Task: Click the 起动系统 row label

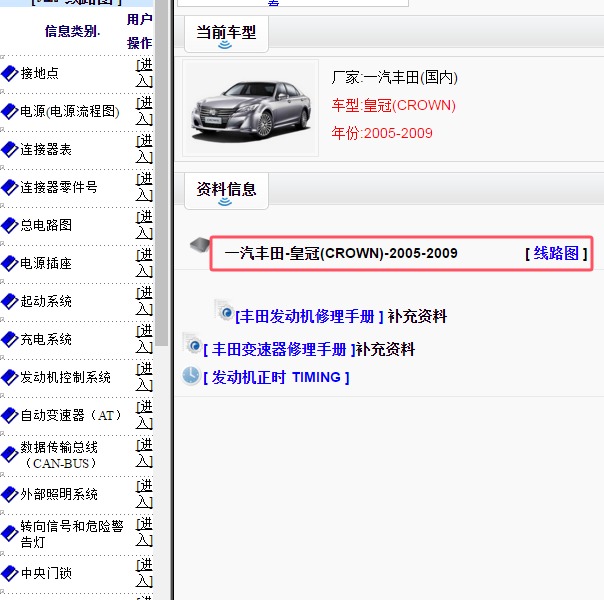Action: coord(46,301)
